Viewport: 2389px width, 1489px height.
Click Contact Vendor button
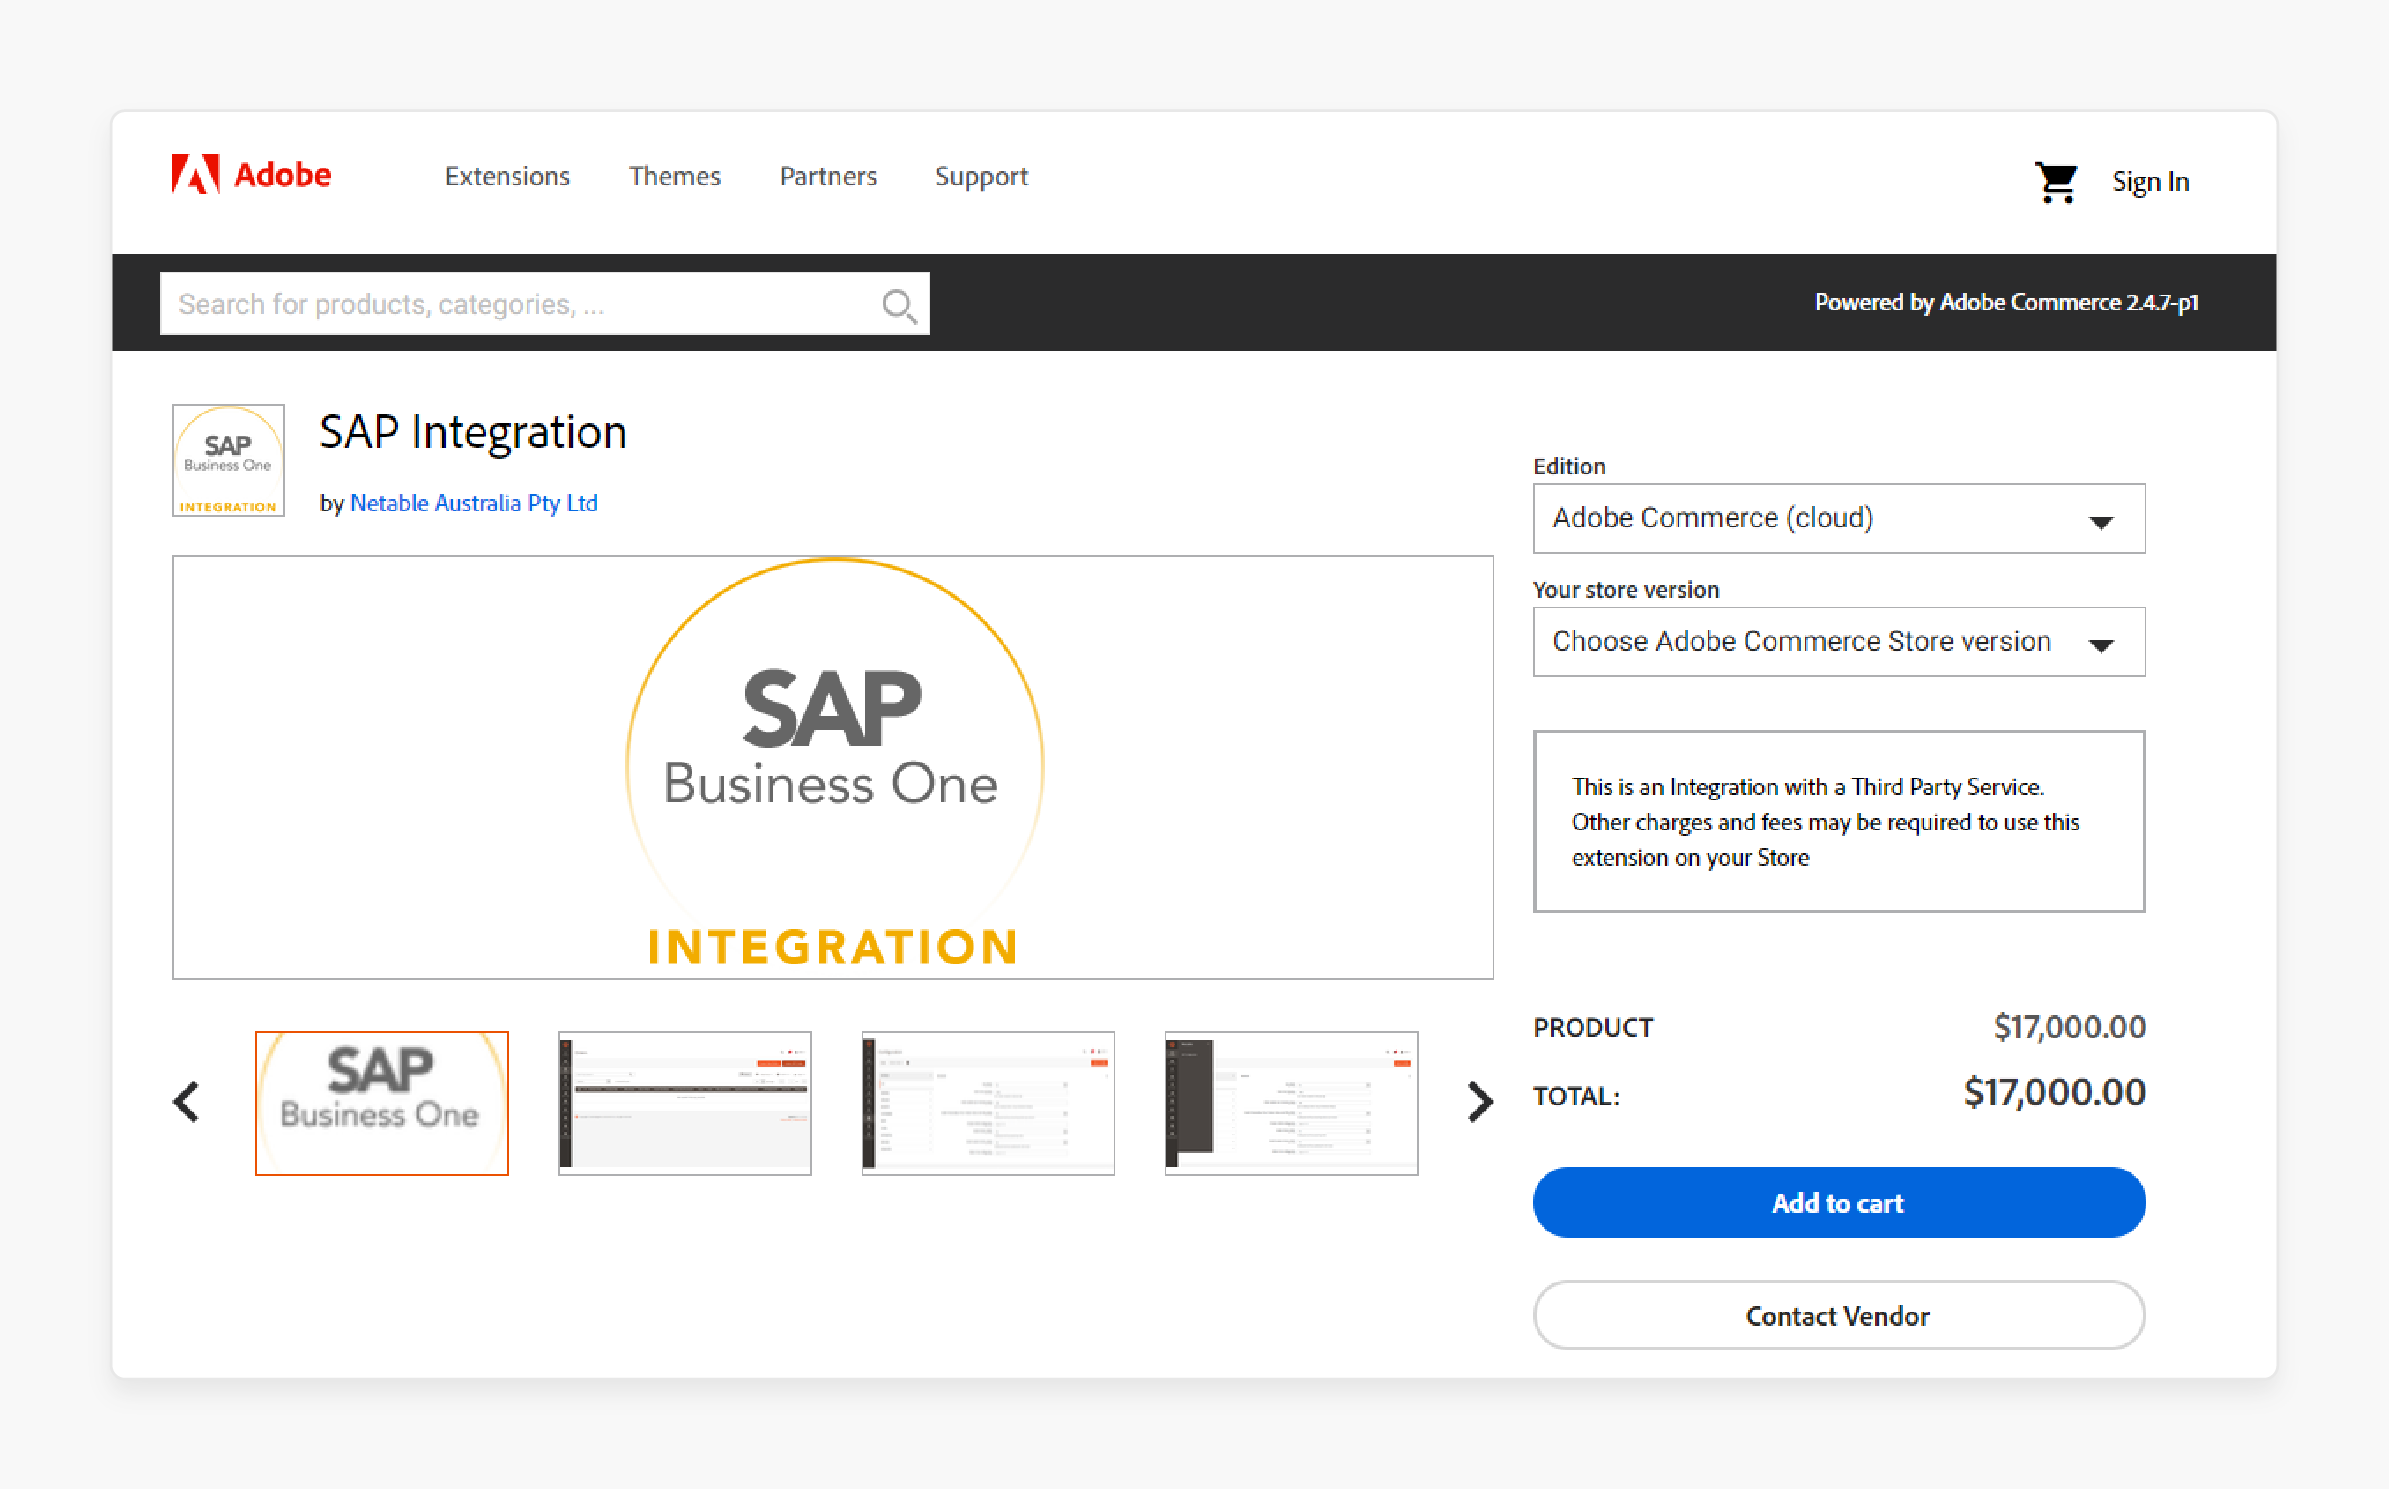point(1839,1316)
